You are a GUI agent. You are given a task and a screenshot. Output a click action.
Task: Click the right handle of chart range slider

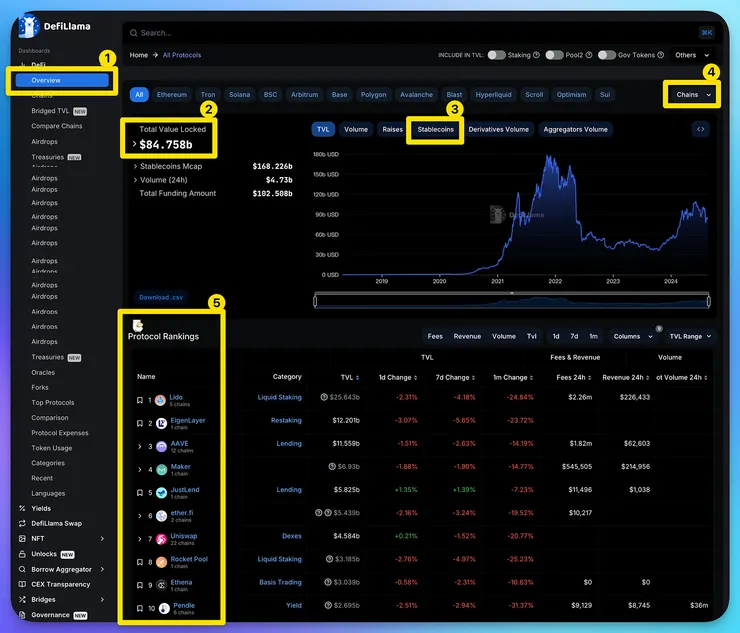709,301
